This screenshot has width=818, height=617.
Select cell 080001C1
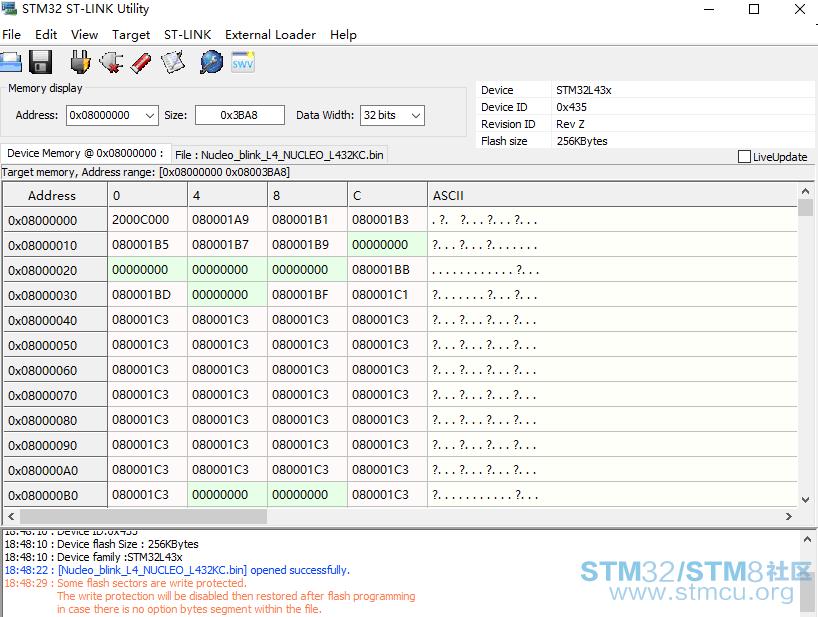coord(388,295)
